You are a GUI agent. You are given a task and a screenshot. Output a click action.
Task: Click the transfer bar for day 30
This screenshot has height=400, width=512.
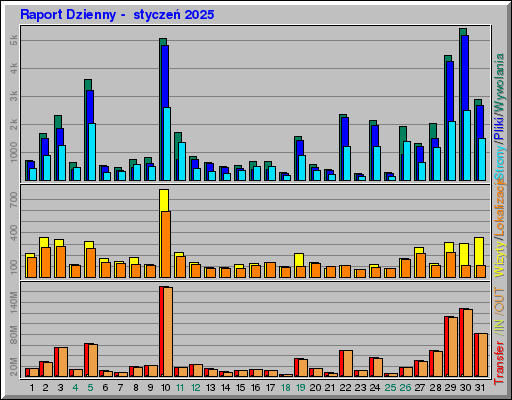click(x=466, y=343)
